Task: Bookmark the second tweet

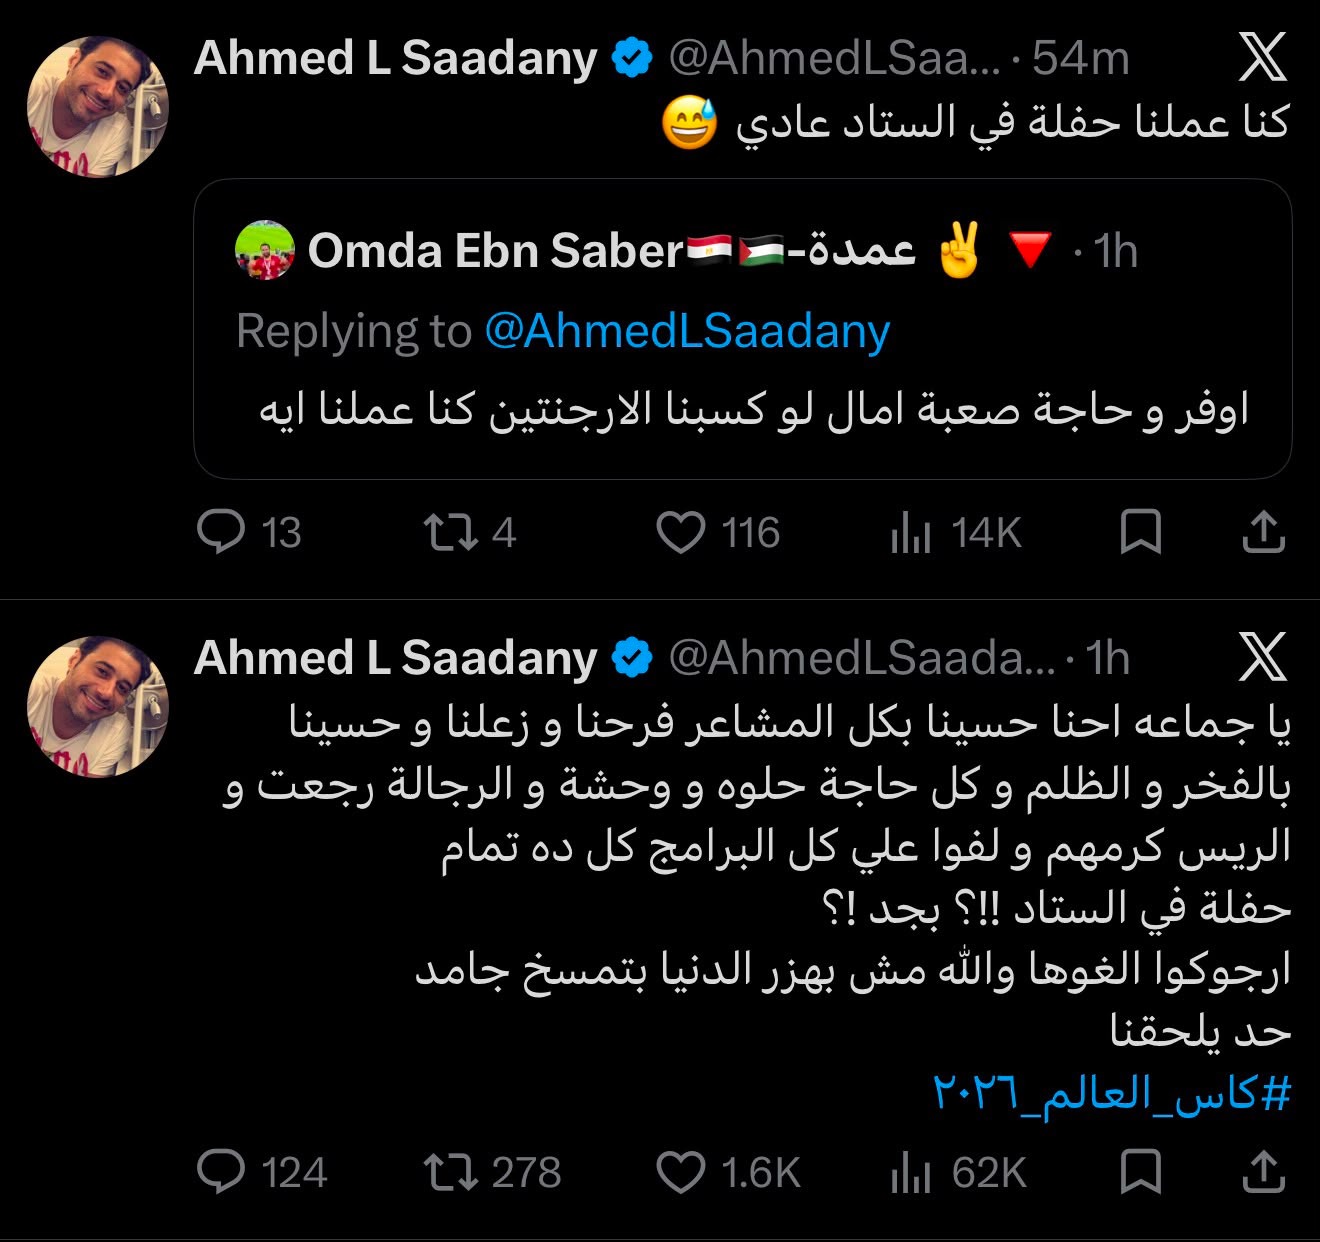Action: coord(1140,1172)
